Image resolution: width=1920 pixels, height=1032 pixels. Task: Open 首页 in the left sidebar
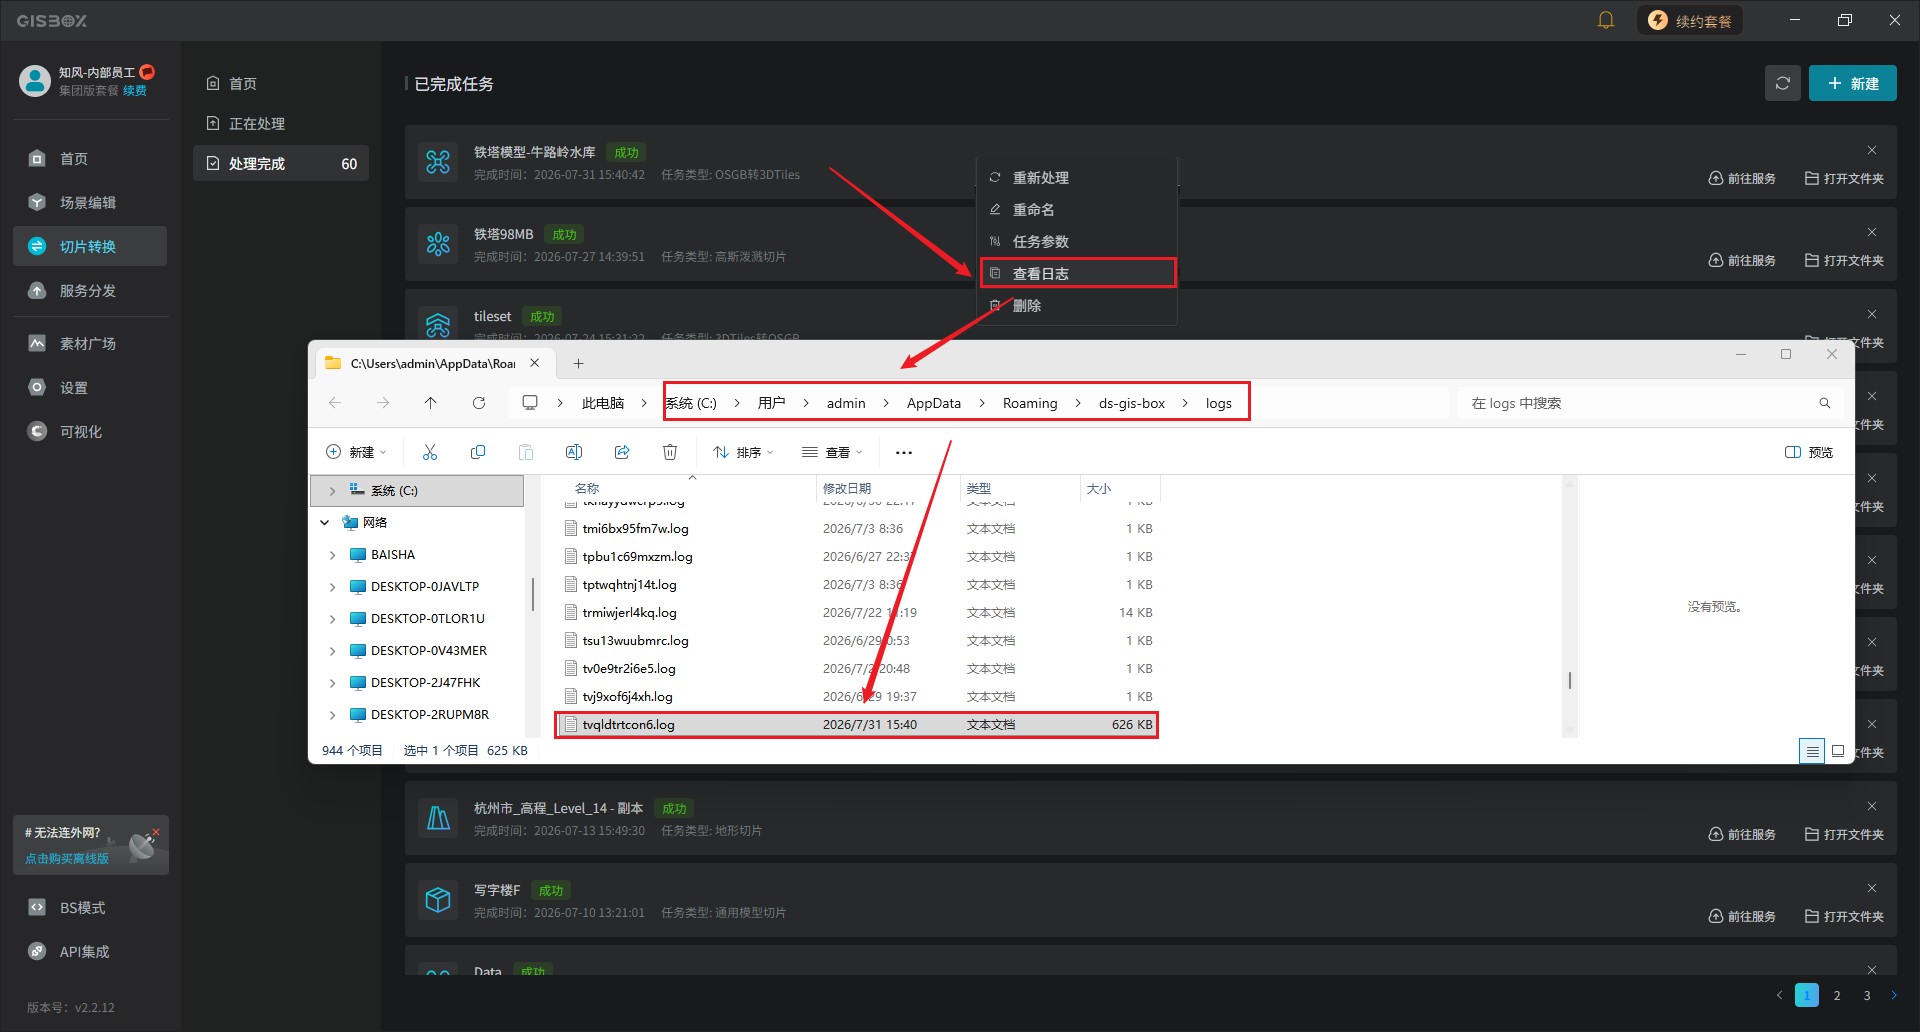[x=90, y=159]
